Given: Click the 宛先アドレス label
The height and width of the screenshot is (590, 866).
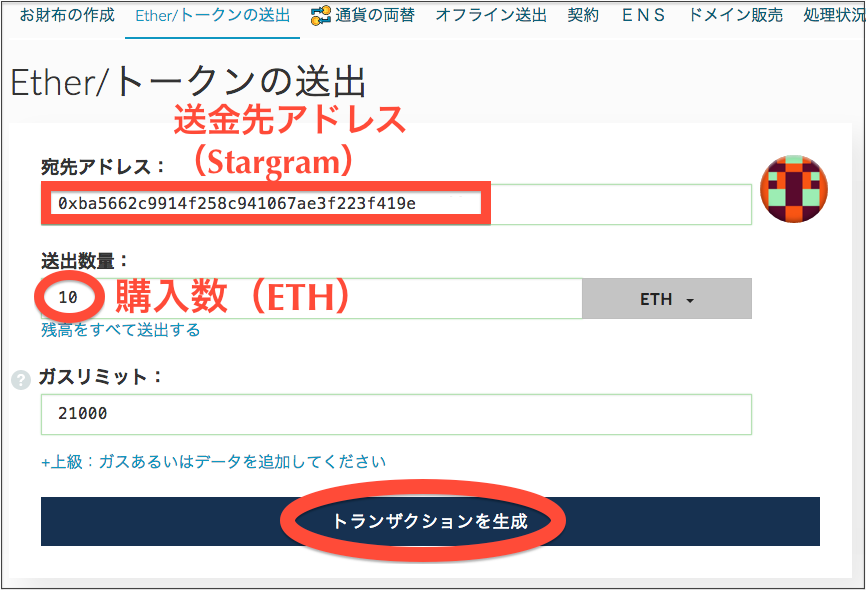Looking at the screenshot, I should click(102, 167).
